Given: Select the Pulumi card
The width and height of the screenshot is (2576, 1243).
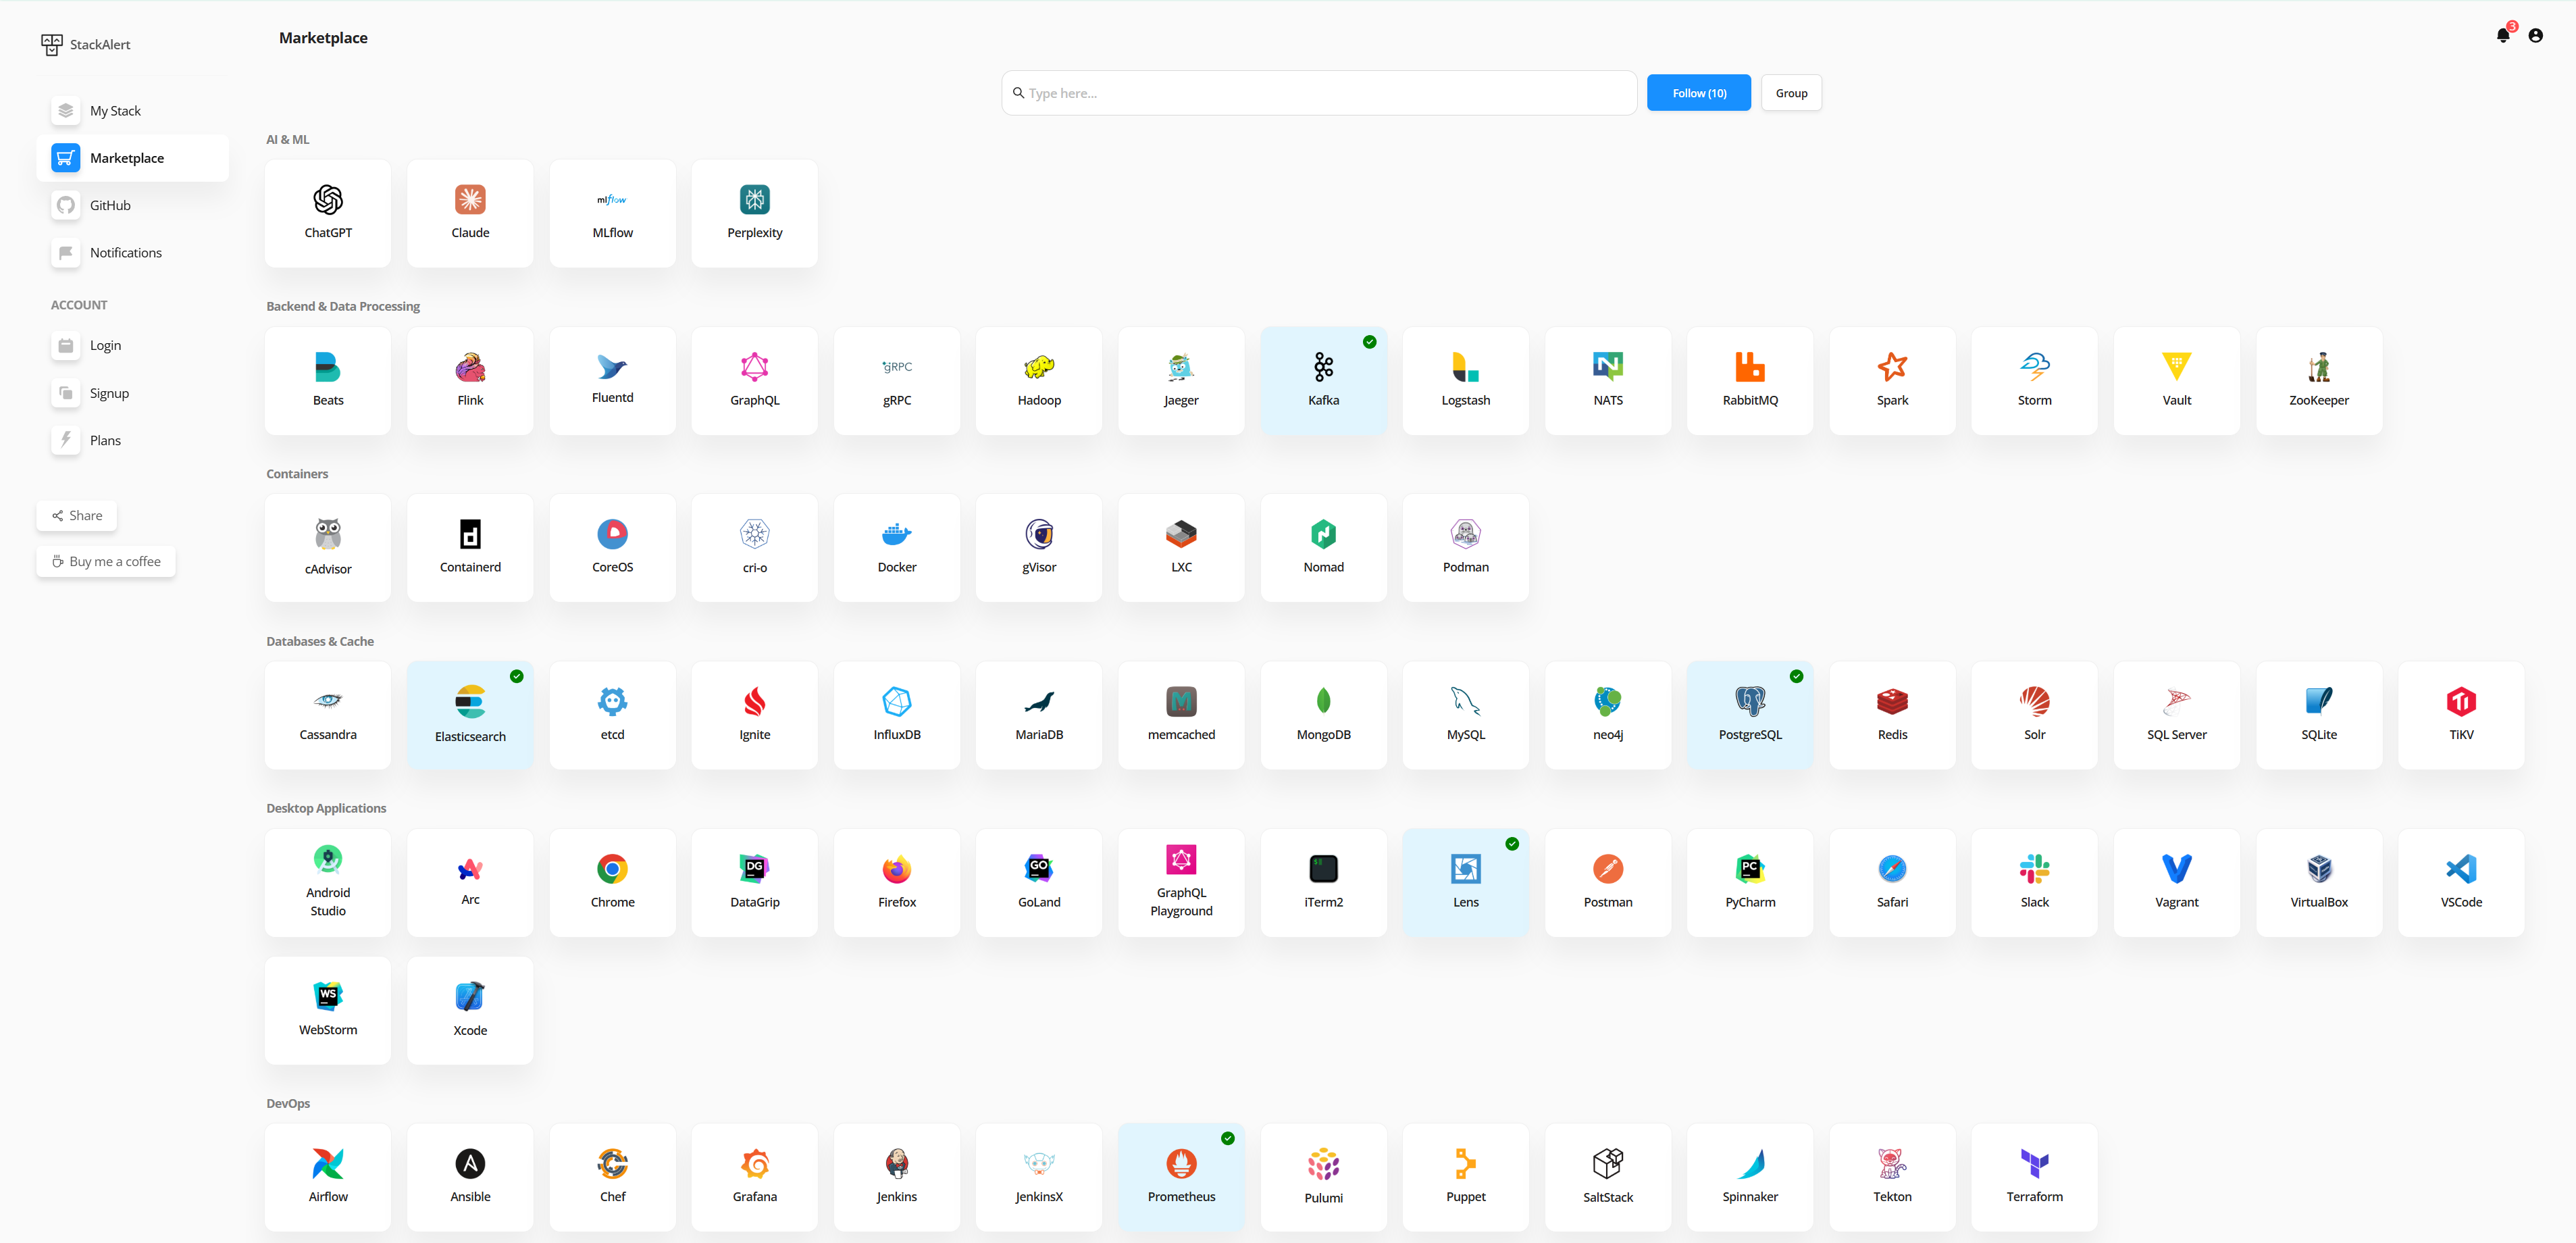Looking at the screenshot, I should 1323,1177.
